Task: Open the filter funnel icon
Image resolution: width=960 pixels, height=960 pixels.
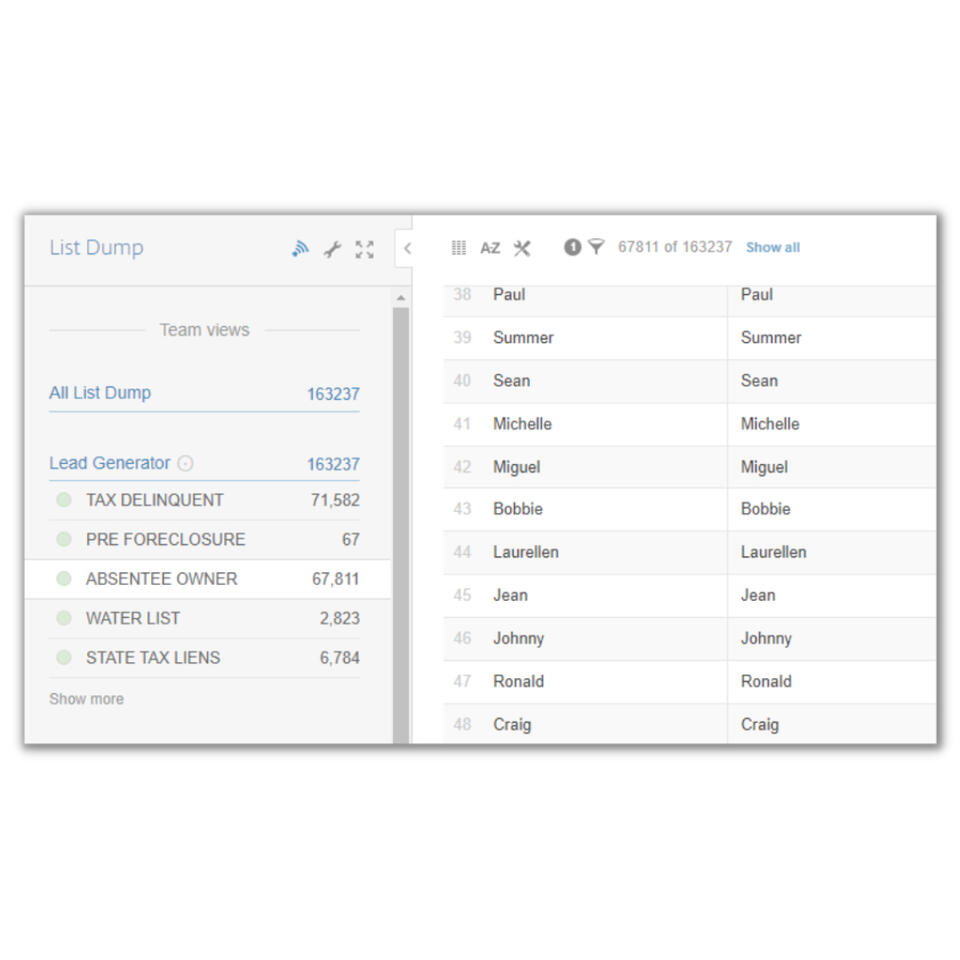Action: click(595, 247)
